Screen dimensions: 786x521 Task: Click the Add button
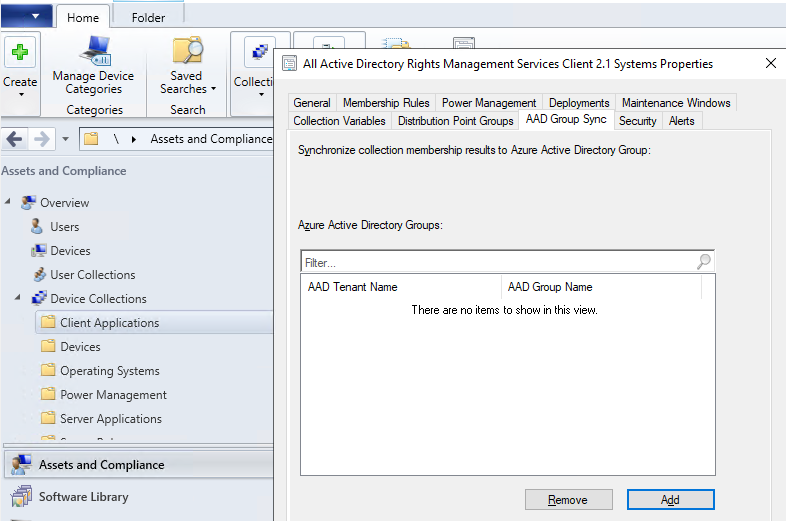(670, 500)
